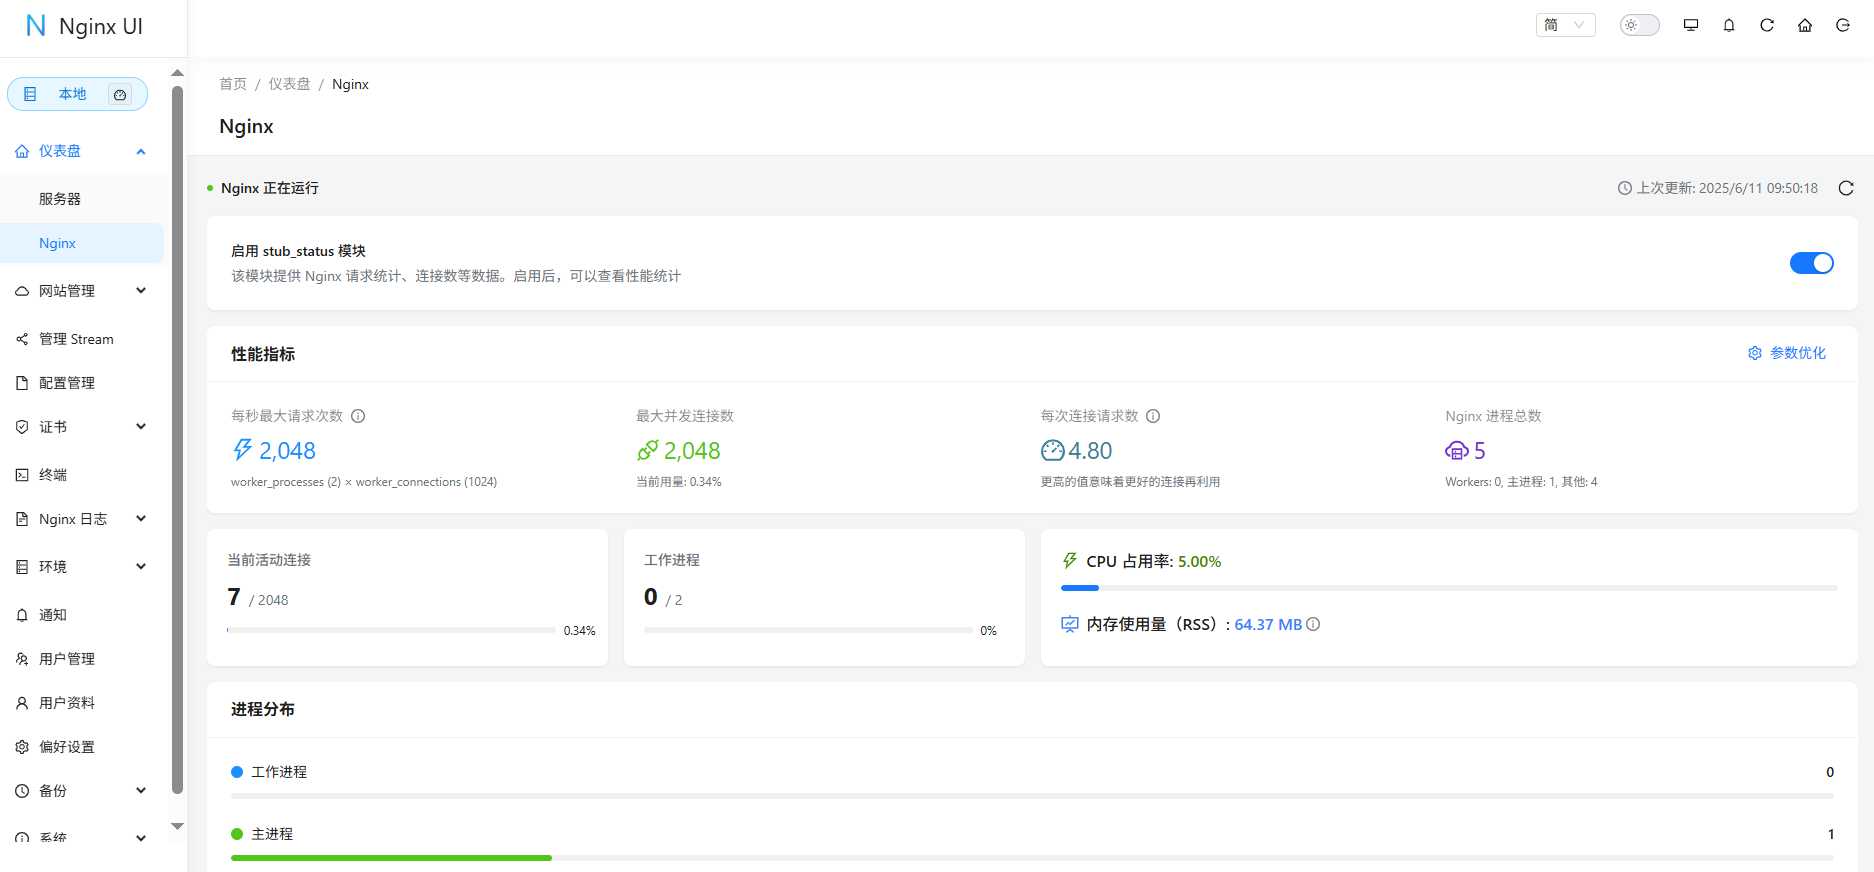Open 偏好设置 page
The height and width of the screenshot is (872, 1874).
click(x=82, y=747)
